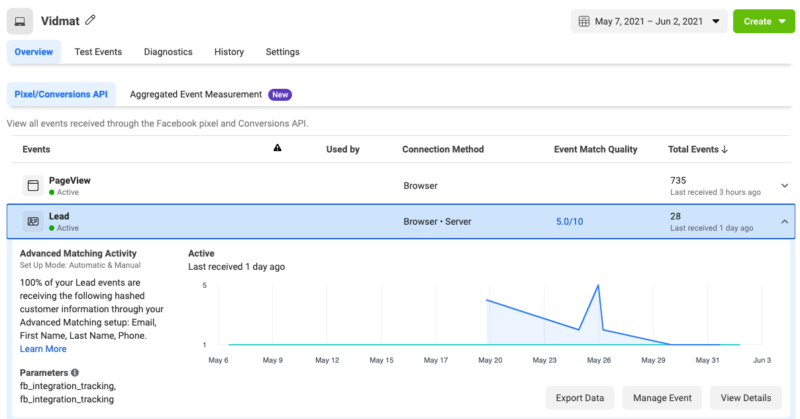Click the Events column header
Image resolution: width=800 pixels, height=419 pixels.
(x=36, y=150)
